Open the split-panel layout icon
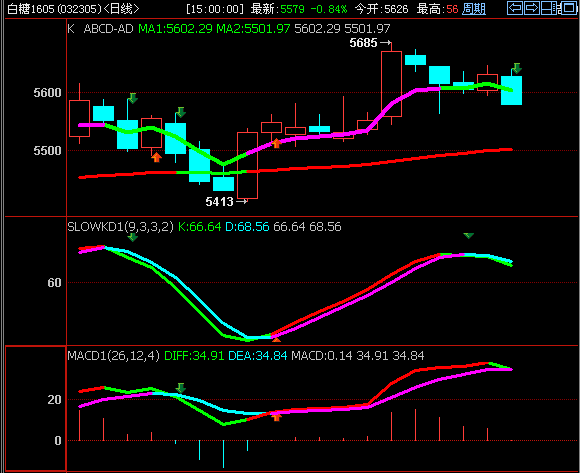The image size is (580, 473). [550, 8]
